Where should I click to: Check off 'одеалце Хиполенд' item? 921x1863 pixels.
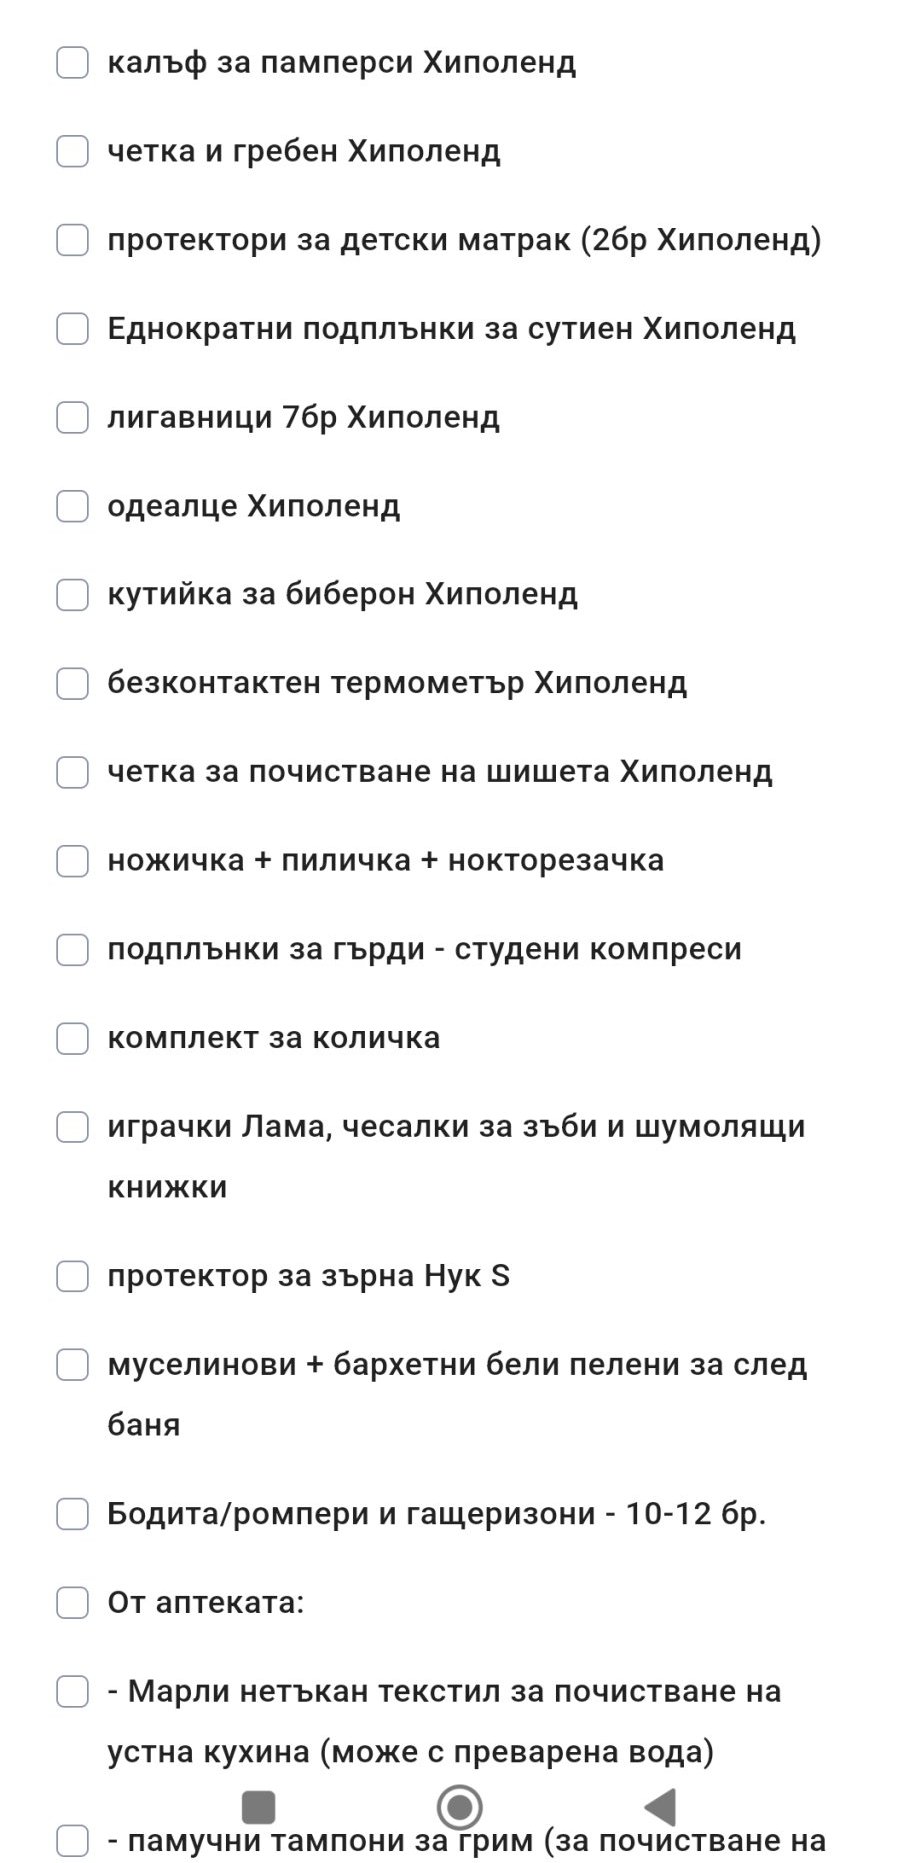[72, 506]
